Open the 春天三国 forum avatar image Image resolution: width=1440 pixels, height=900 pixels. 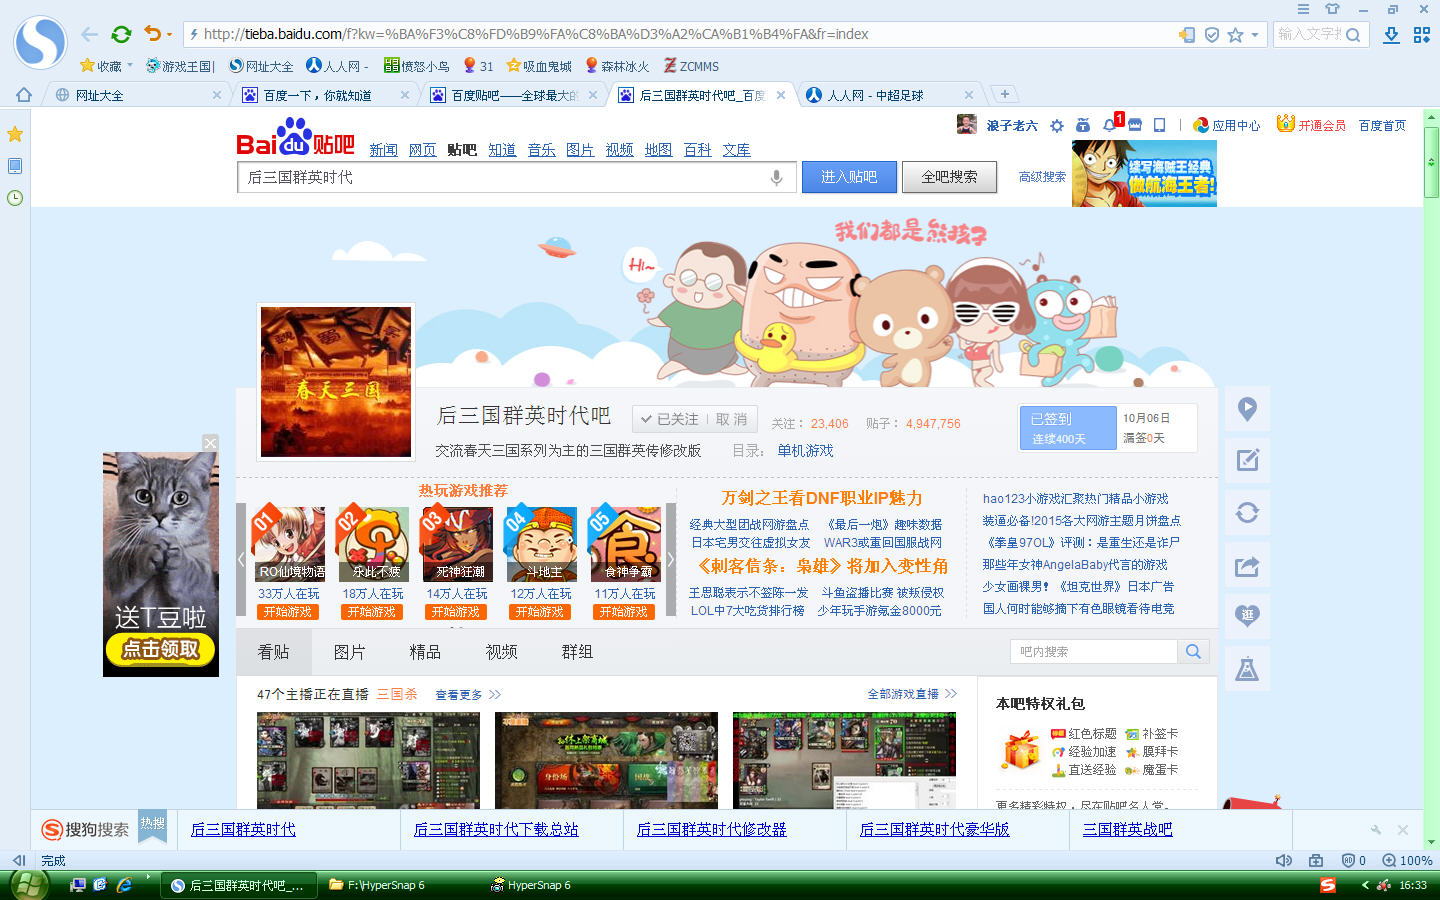[x=336, y=382]
